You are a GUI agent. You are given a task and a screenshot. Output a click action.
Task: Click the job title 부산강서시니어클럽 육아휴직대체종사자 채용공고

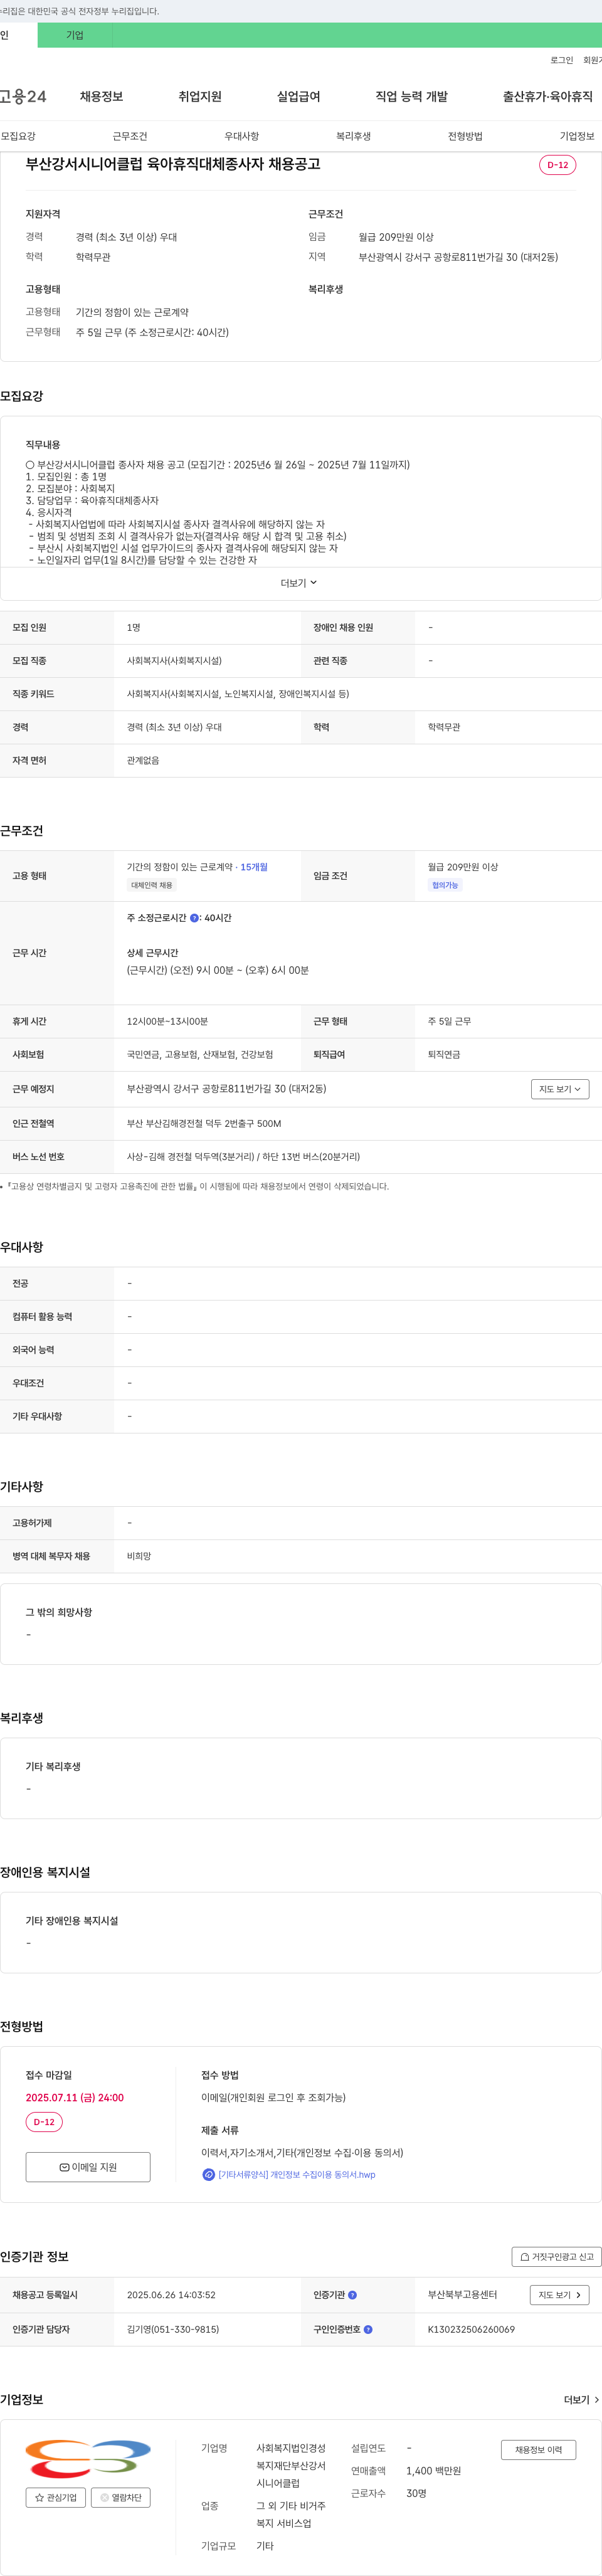173,164
